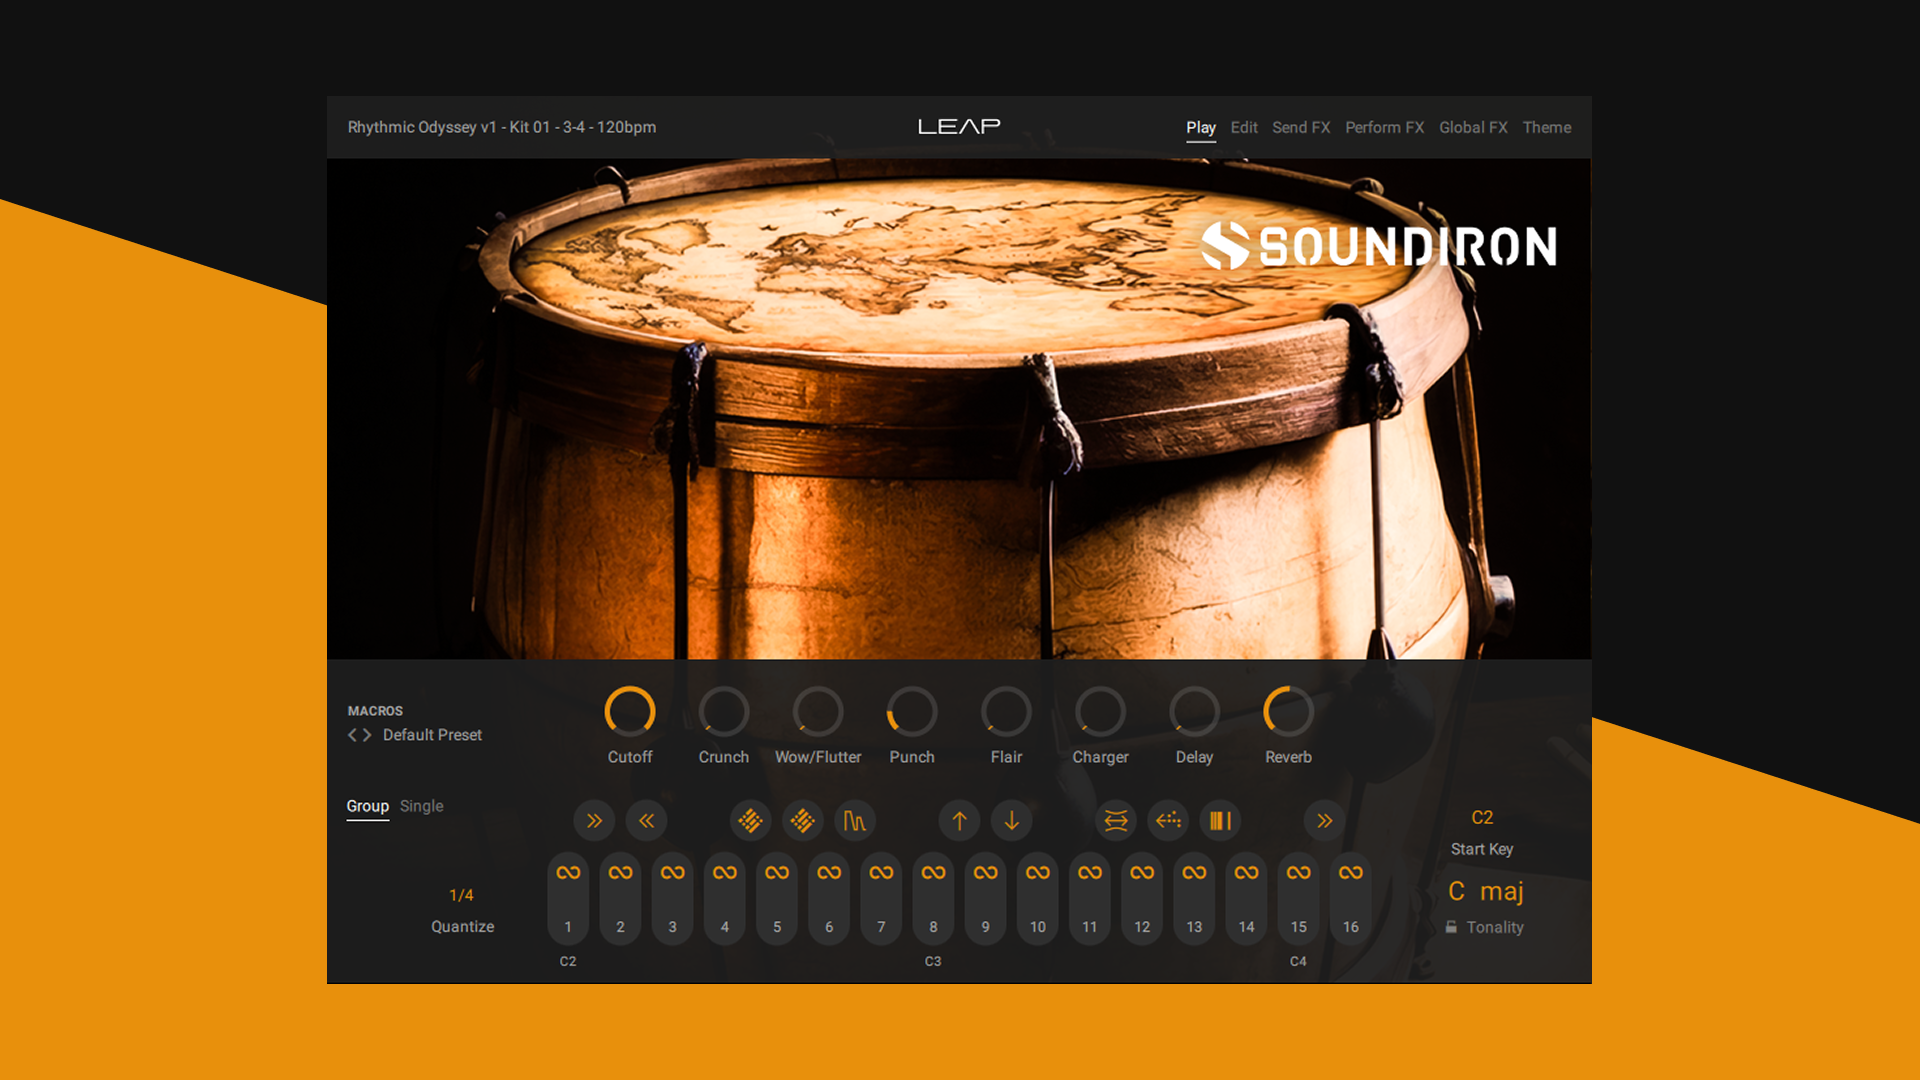Toggle the loop icon on pad 10
This screenshot has width=1920, height=1080.
[x=1038, y=873]
